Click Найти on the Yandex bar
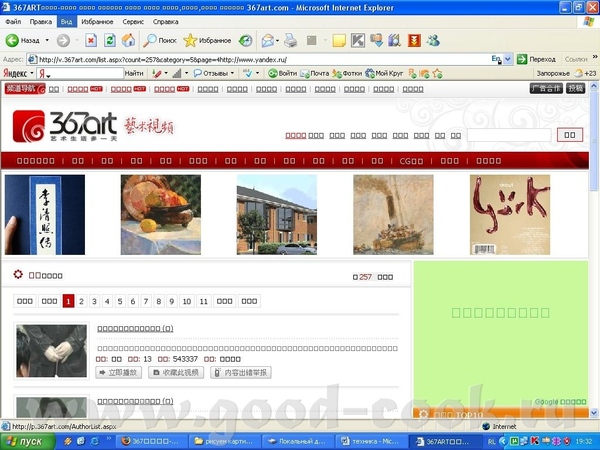This screenshot has width=600, height=450. coord(134,73)
